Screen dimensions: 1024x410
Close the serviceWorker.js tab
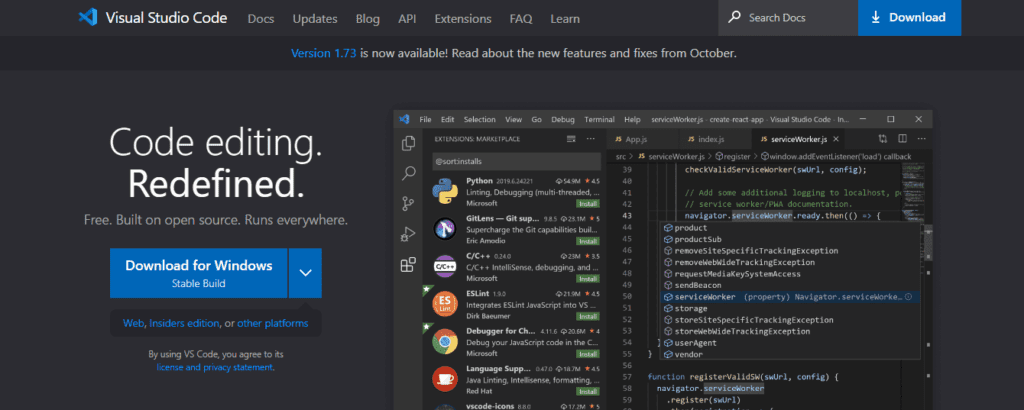pyautogui.click(x=836, y=139)
